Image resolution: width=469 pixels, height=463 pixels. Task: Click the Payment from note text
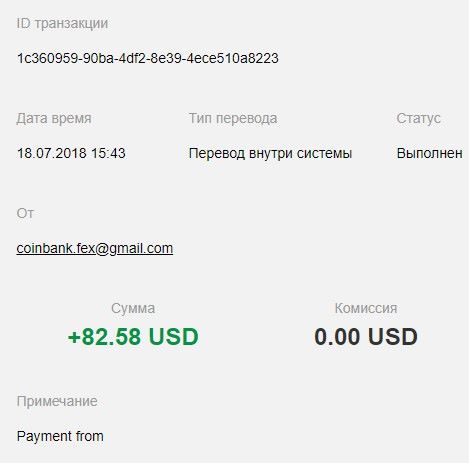click(60, 436)
